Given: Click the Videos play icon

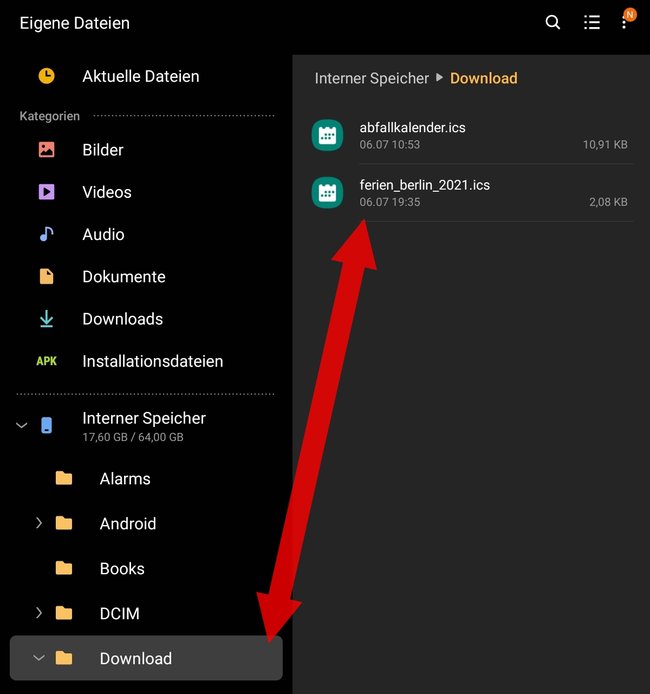Looking at the screenshot, I should (46, 192).
